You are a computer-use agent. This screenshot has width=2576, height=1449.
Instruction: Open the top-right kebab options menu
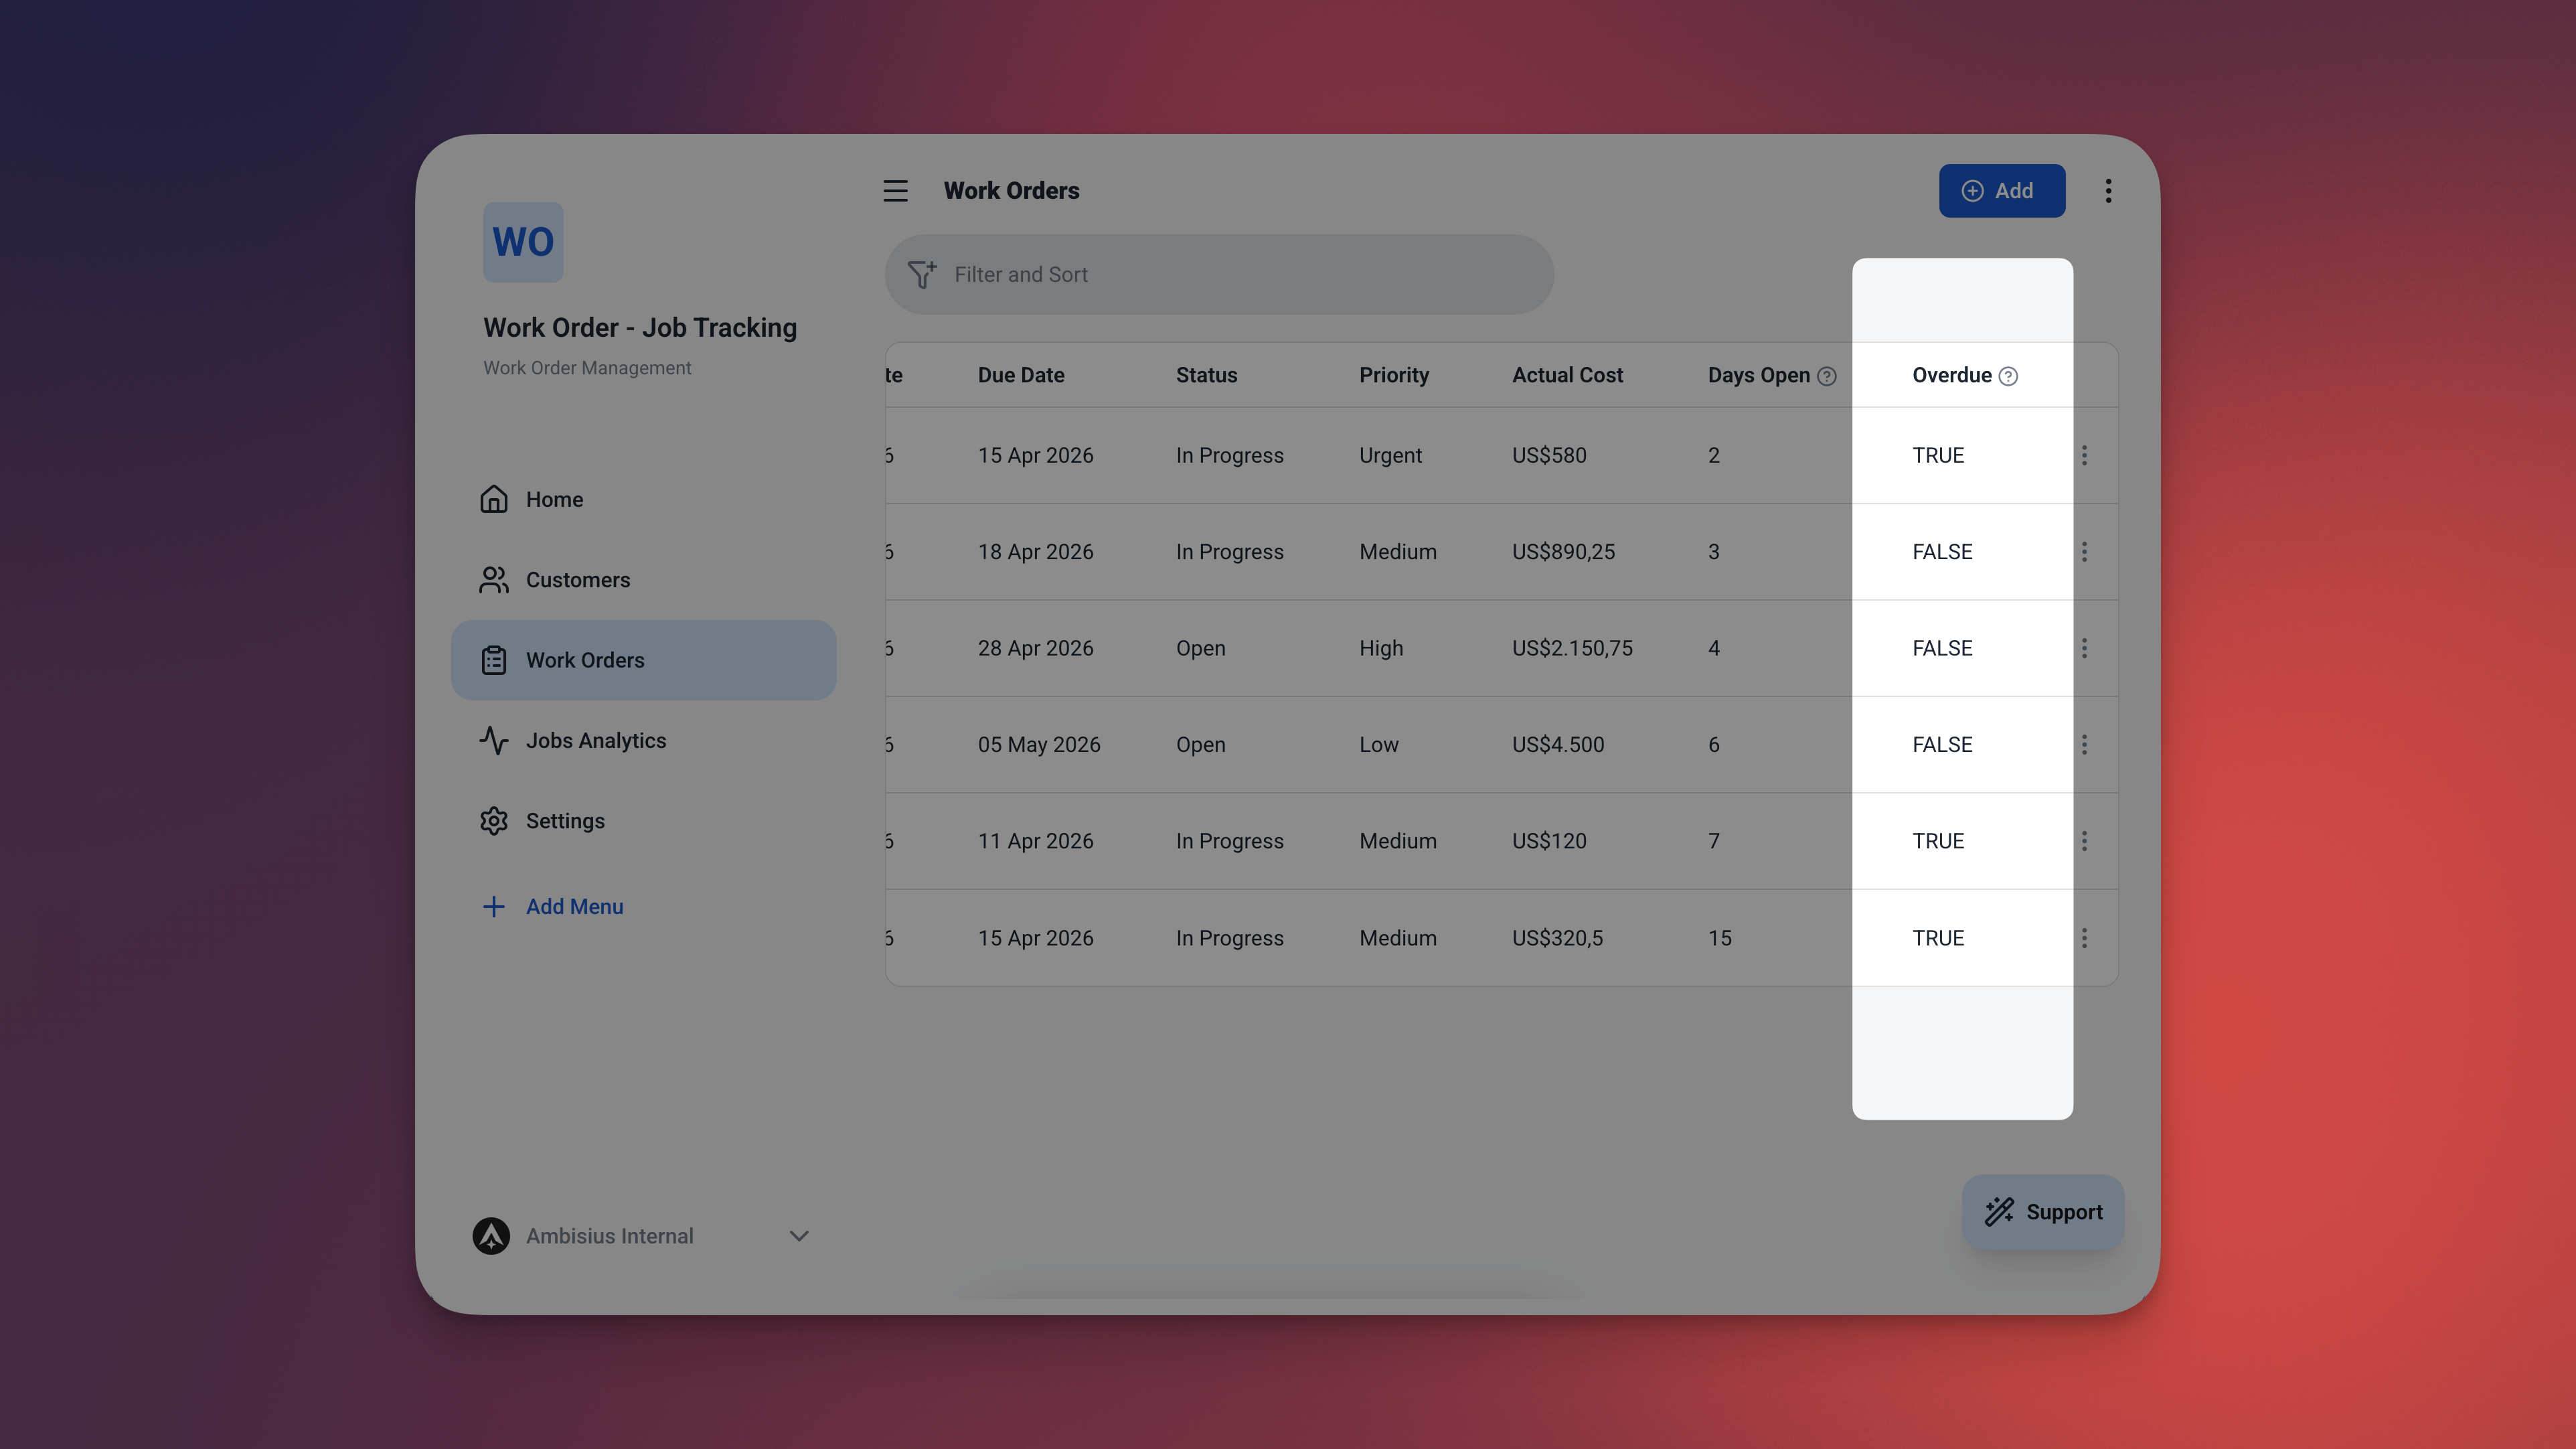[2108, 191]
